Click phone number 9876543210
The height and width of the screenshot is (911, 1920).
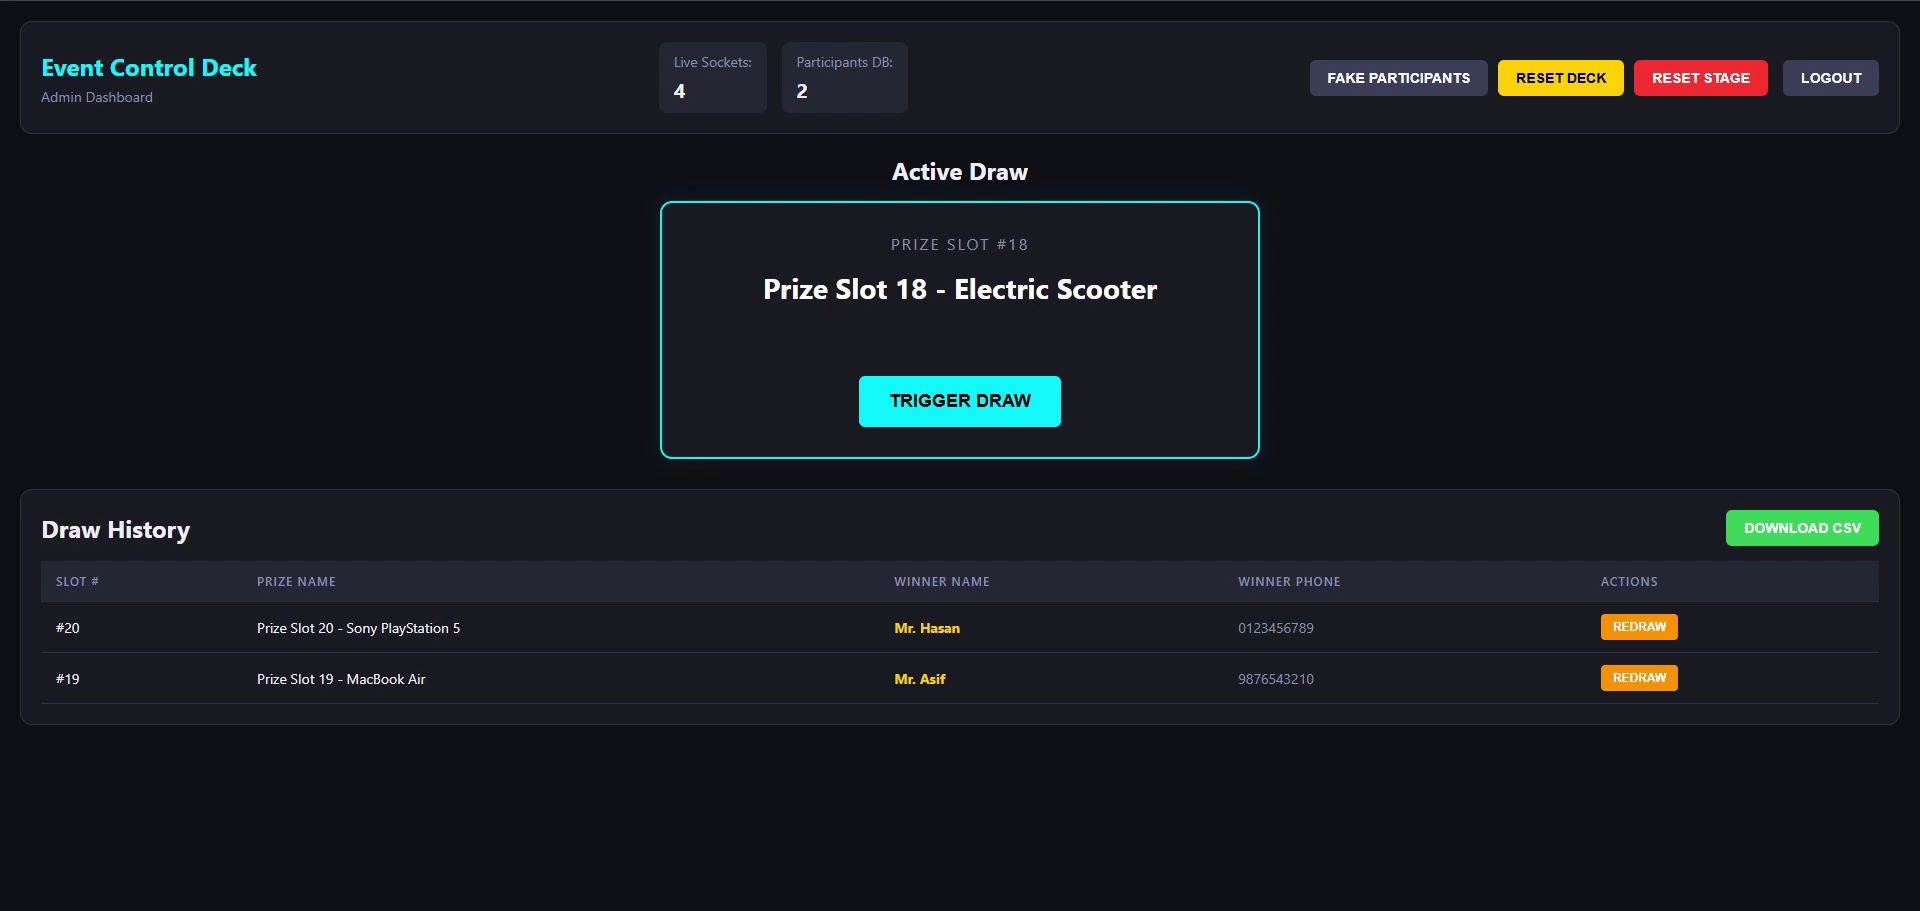tap(1275, 679)
